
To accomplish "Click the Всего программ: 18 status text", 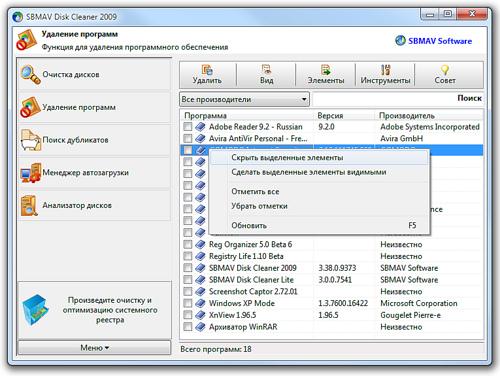I will (216, 349).
